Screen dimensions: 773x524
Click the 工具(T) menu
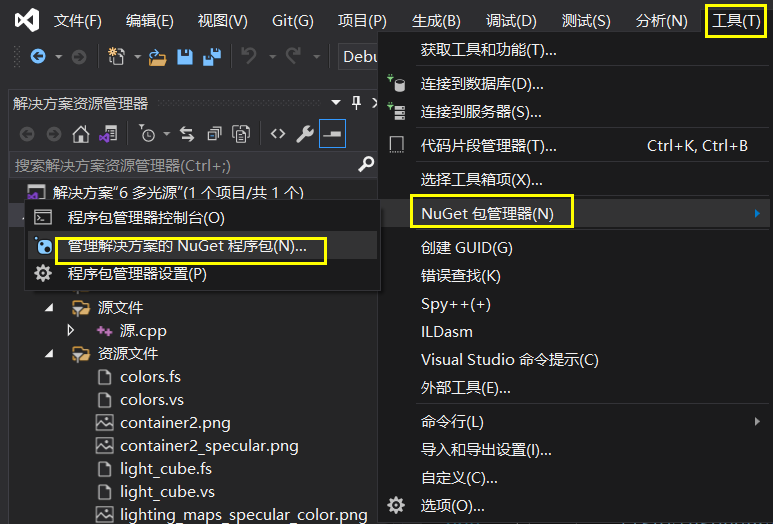(x=736, y=21)
